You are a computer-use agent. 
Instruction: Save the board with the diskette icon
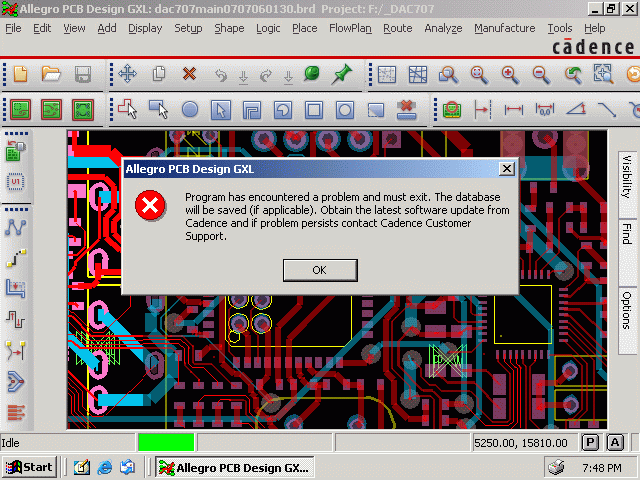point(82,75)
